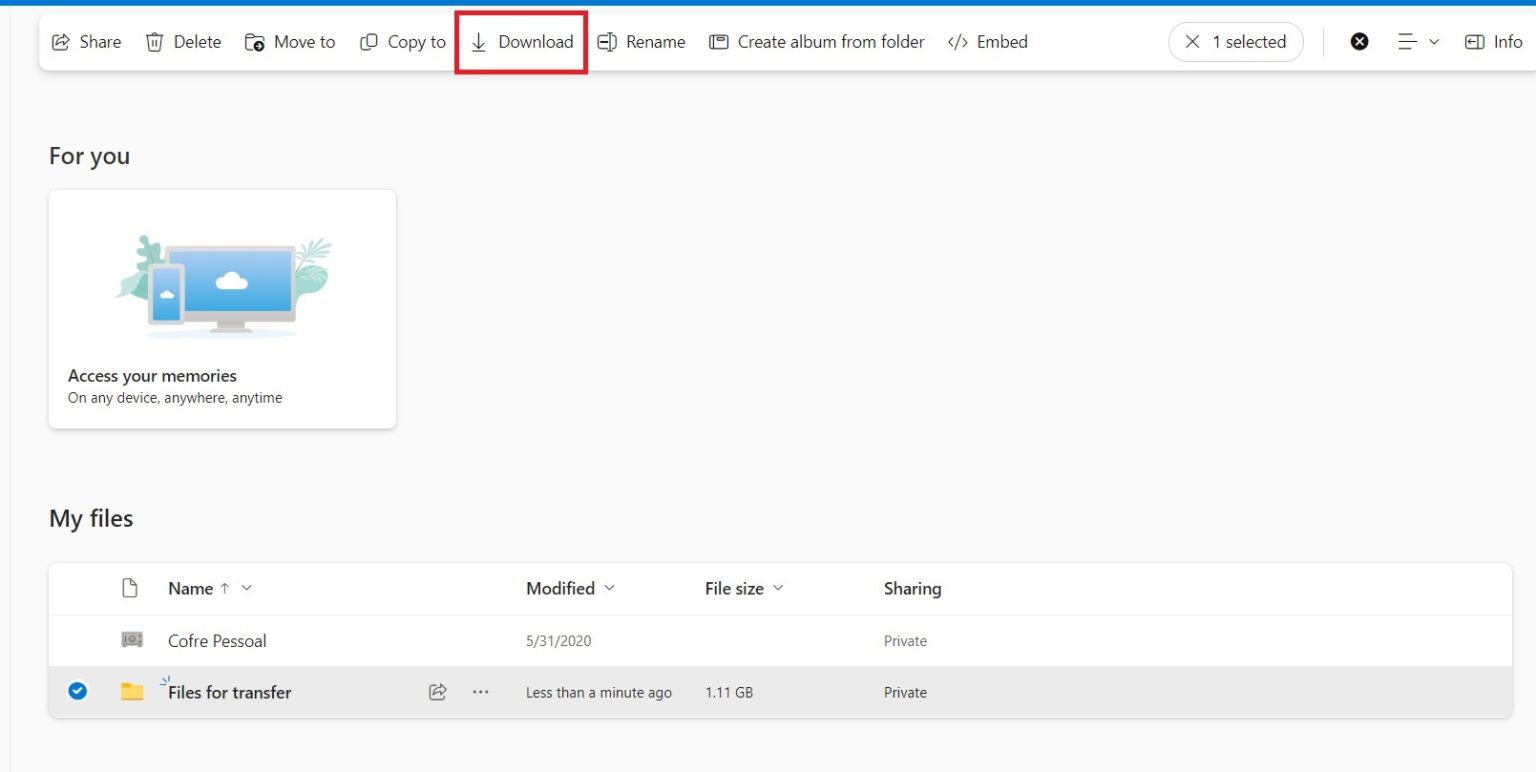1536x772 pixels.
Task: Dismiss selection with 1 selected button
Action: point(1236,41)
